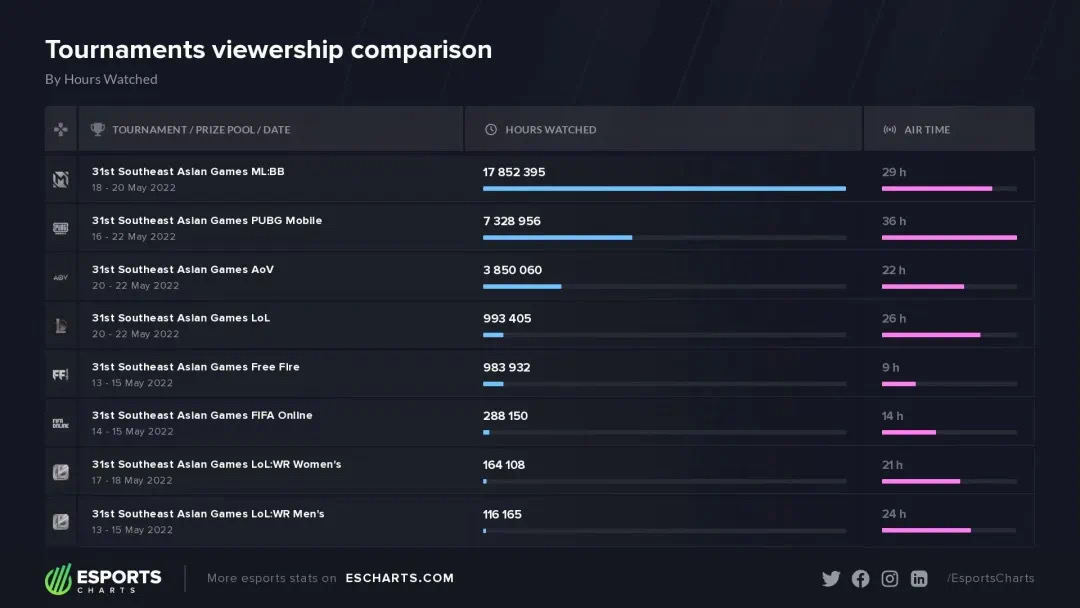Click the PUBG Mobile game icon
Screen dimensions: 1080x608
61,228
